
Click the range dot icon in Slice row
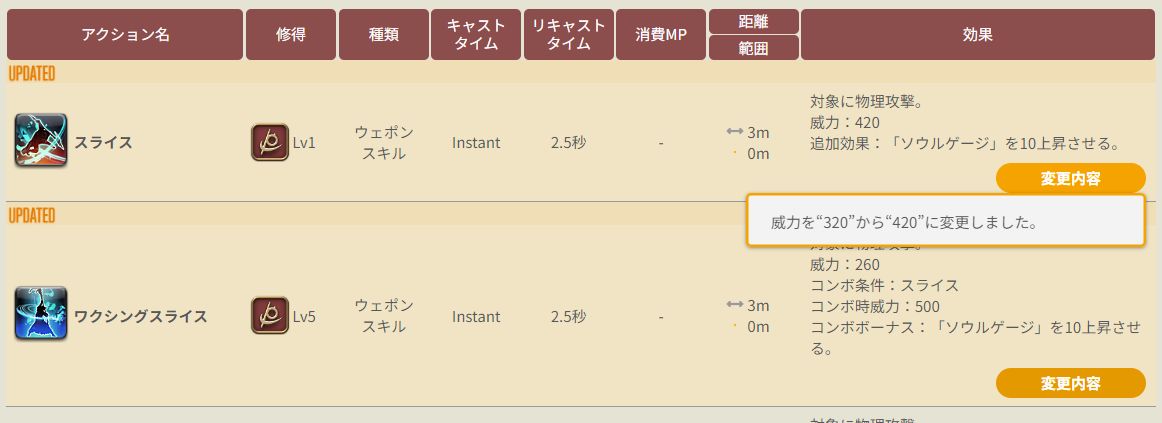point(735,153)
